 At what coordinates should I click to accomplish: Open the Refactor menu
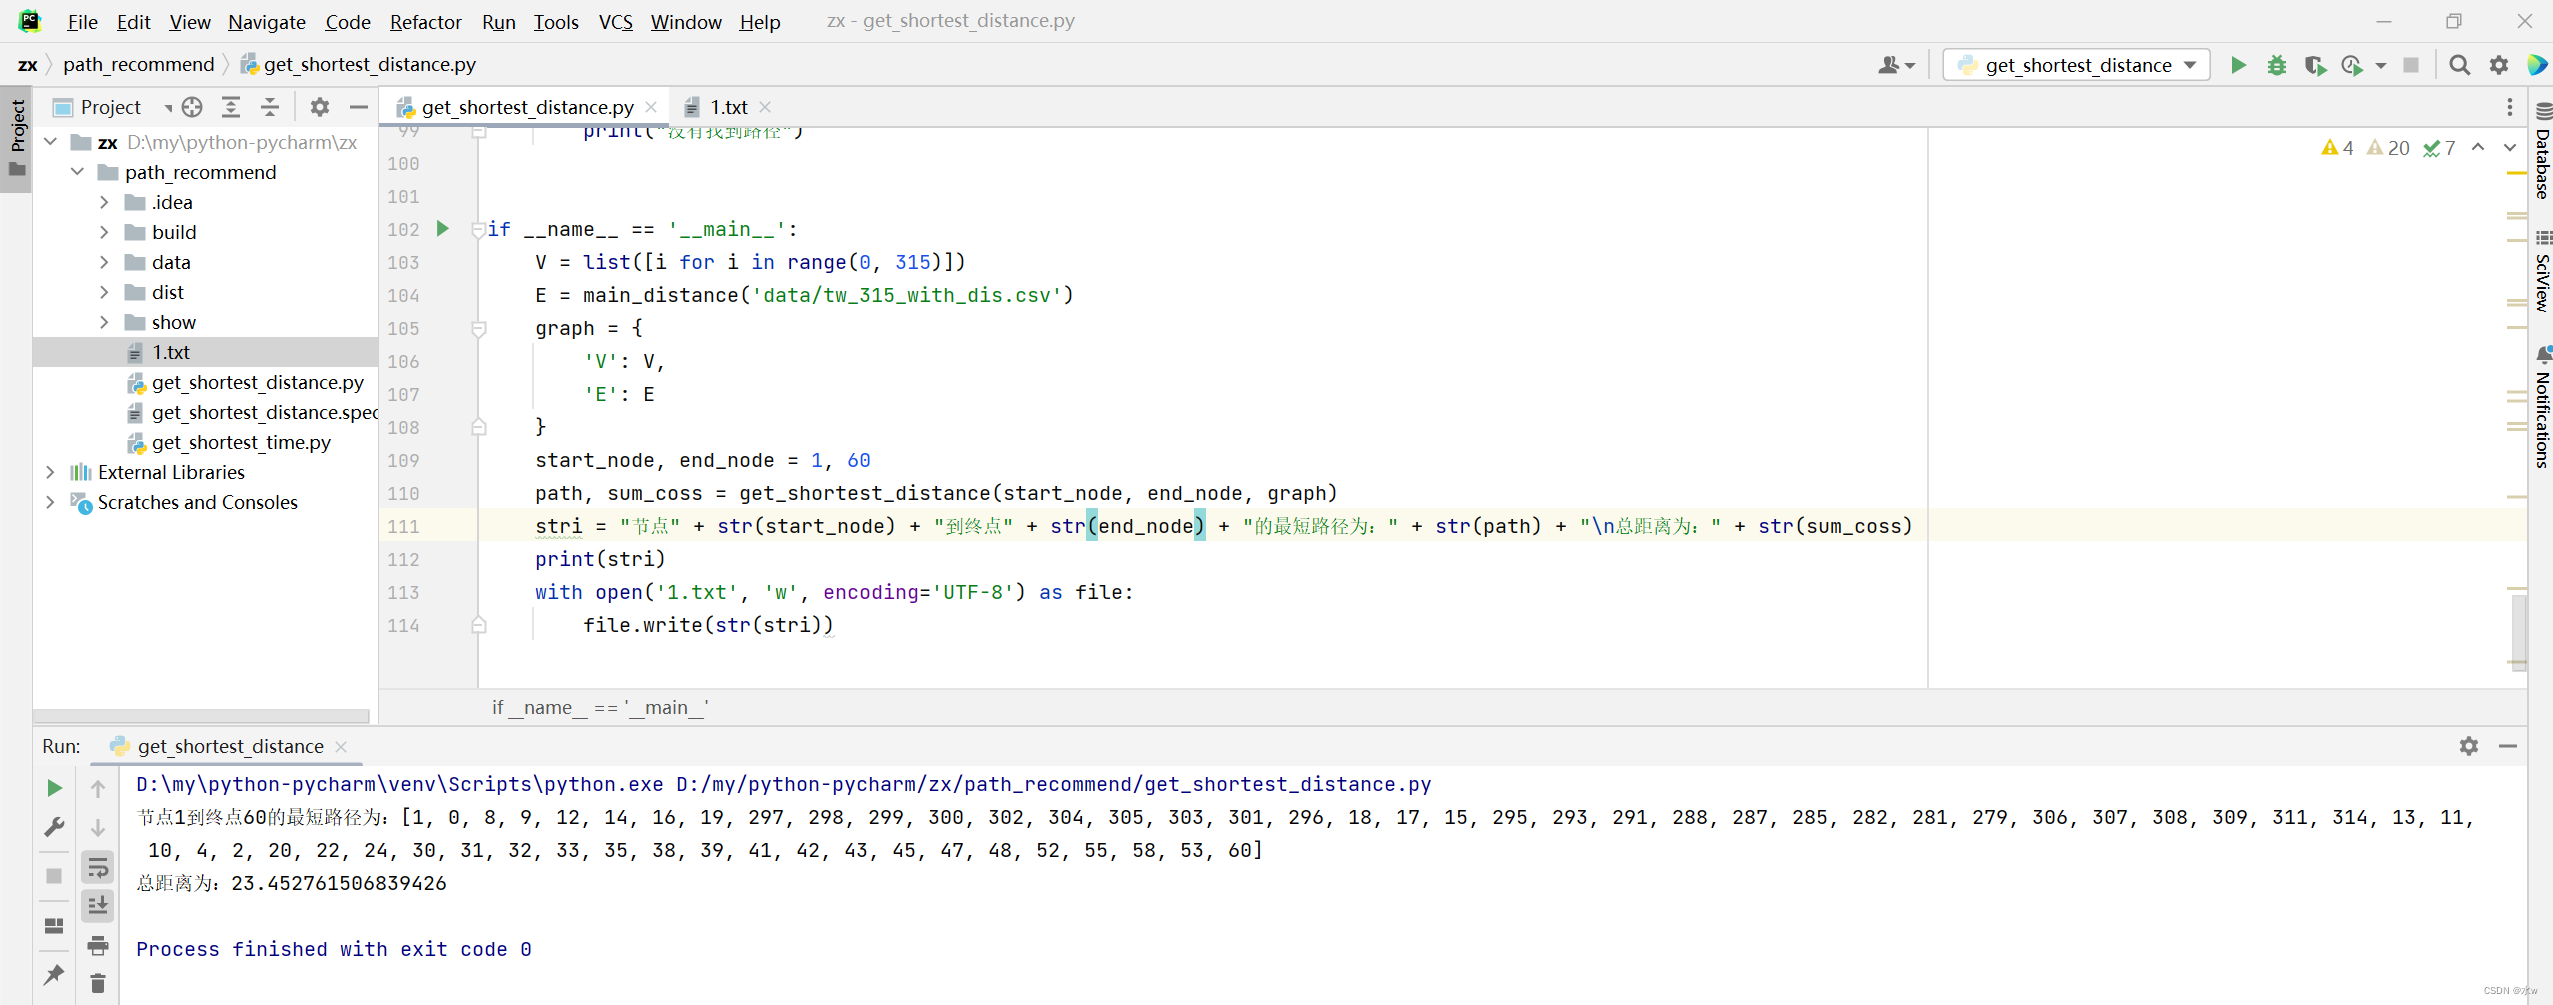pos(425,22)
